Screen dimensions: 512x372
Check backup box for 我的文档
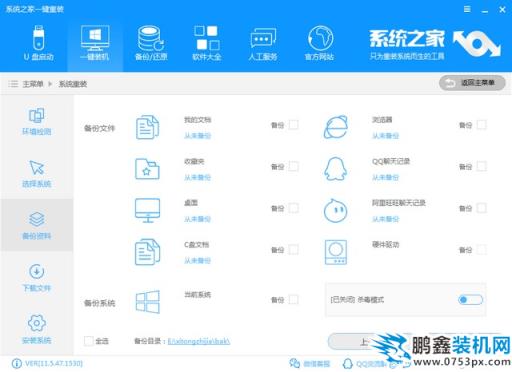pos(293,125)
